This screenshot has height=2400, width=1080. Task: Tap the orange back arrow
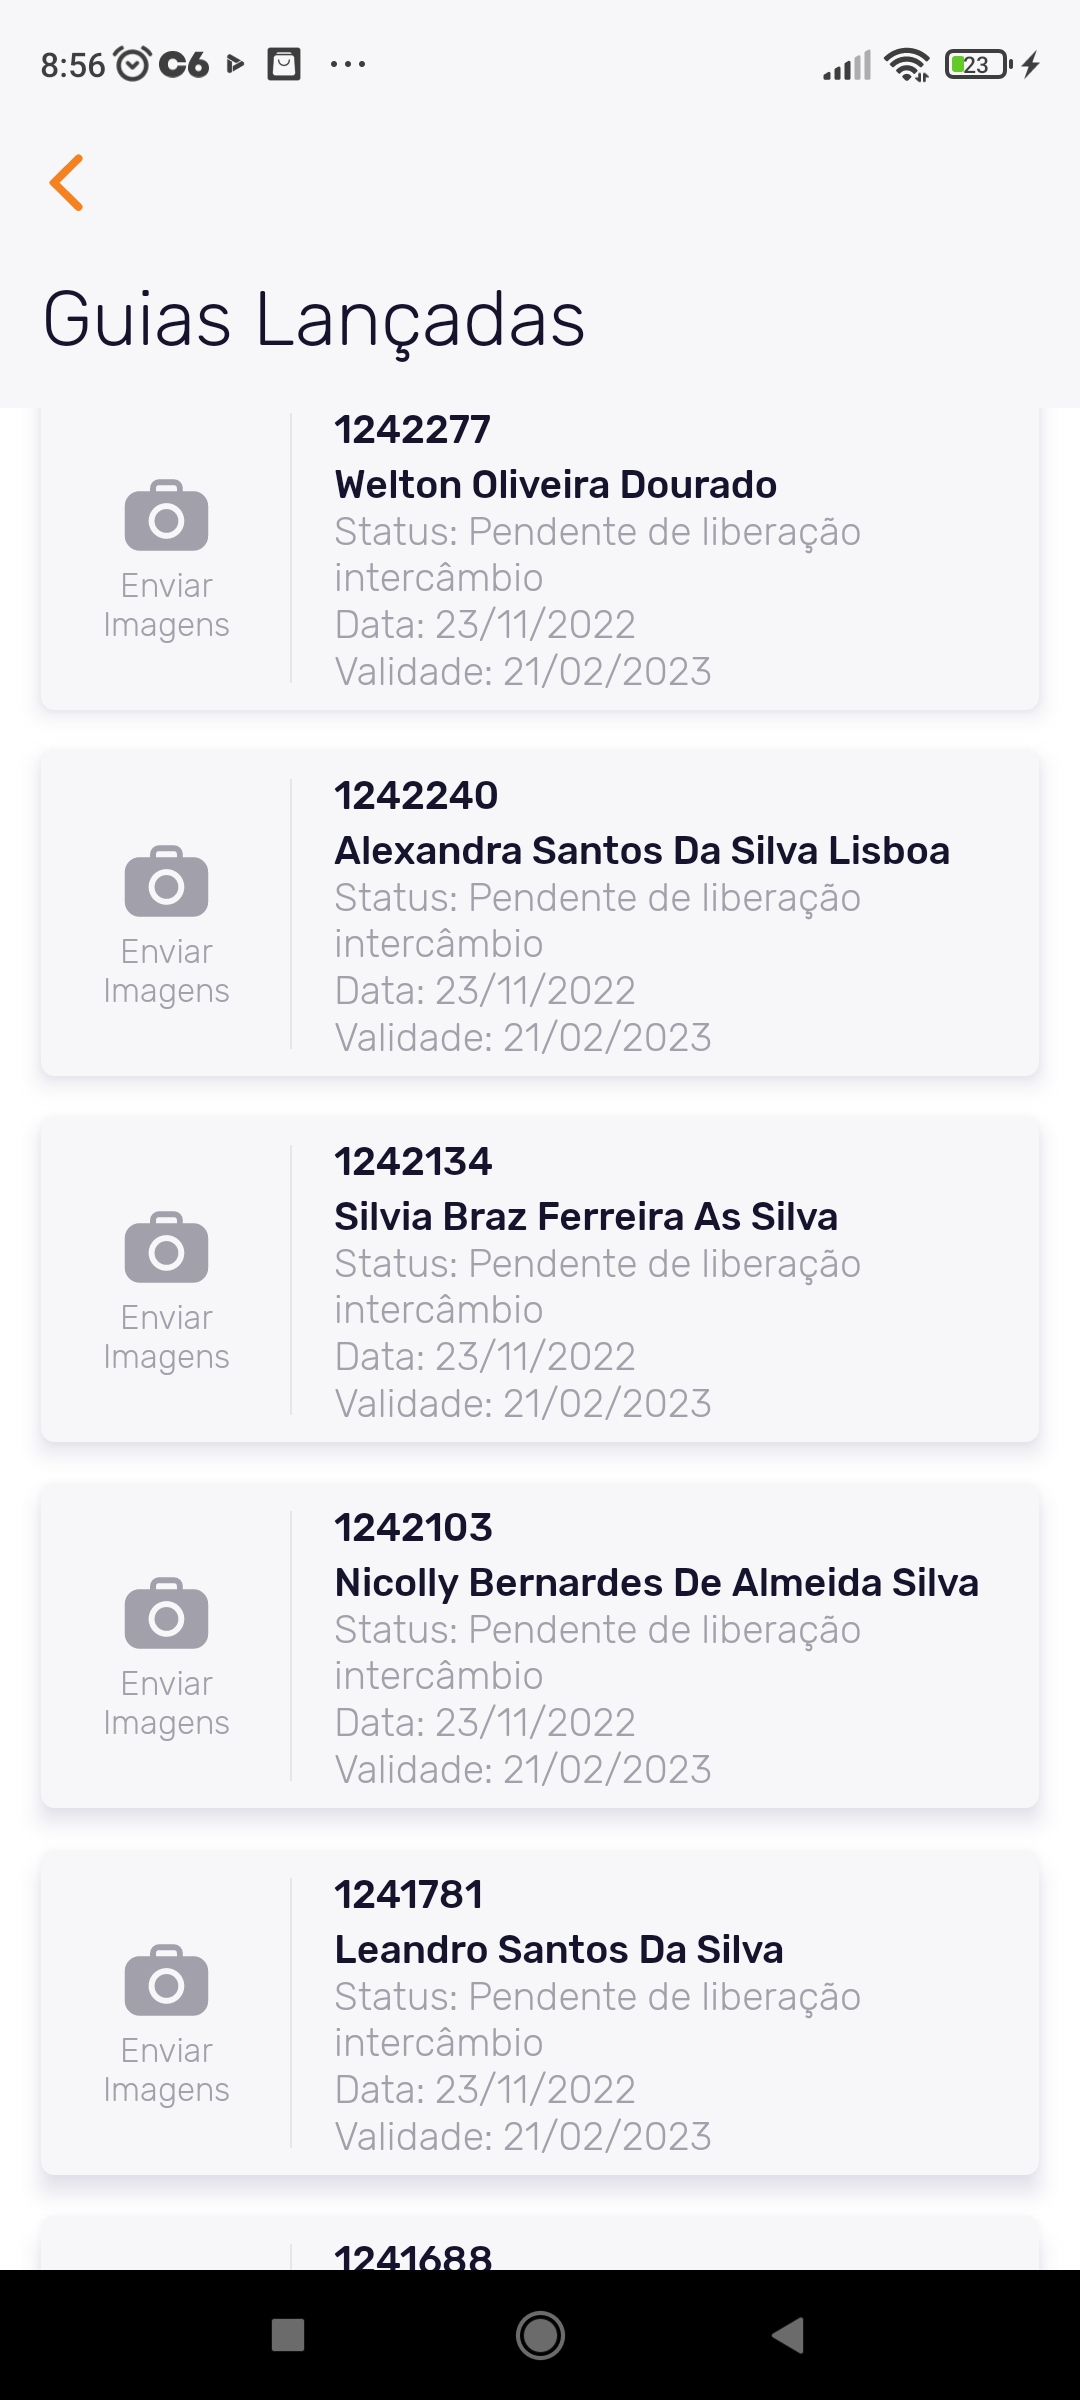[x=67, y=183]
